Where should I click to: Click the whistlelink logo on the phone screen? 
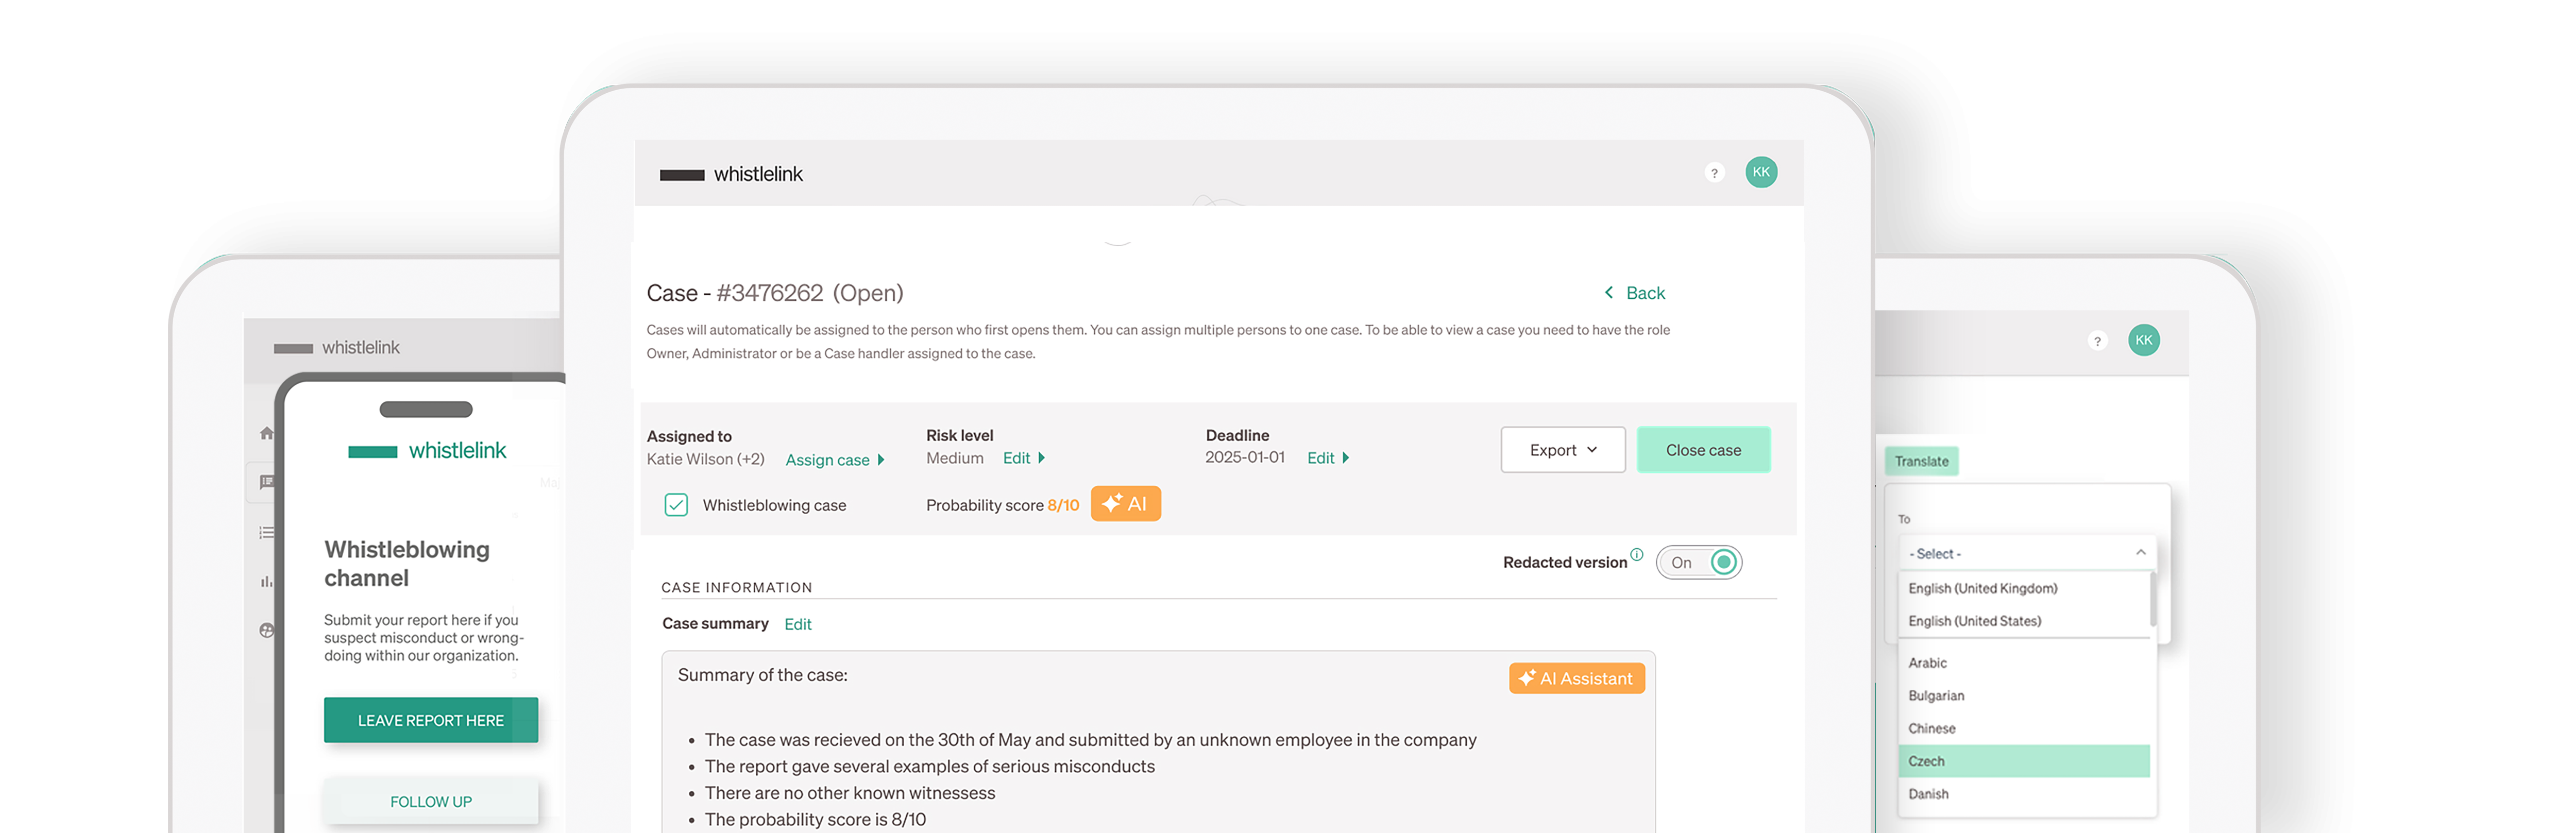click(427, 451)
